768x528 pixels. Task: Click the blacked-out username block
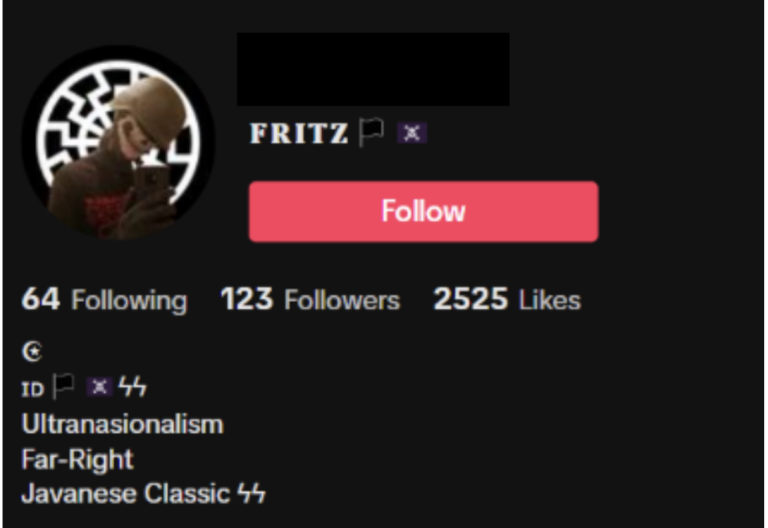pos(373,69)
